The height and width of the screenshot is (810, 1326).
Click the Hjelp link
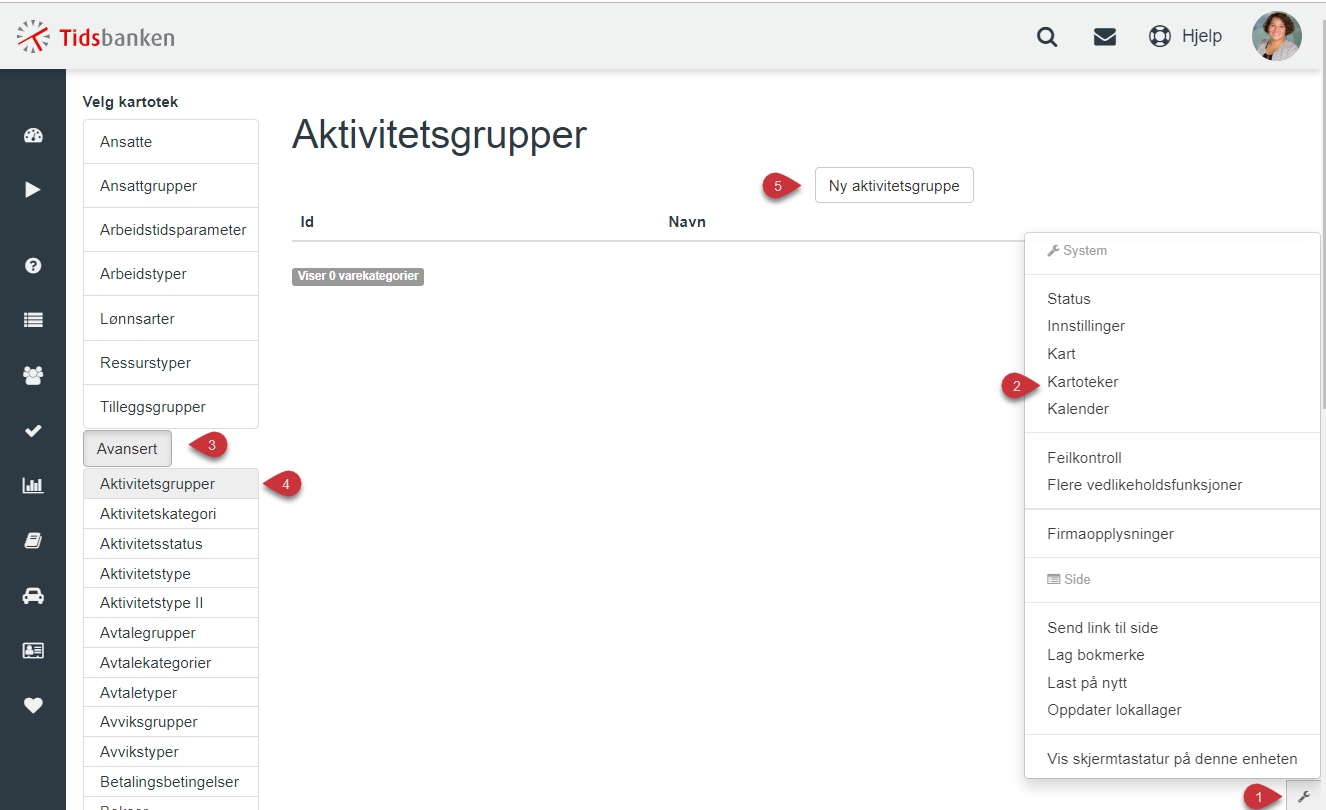[1201, 36]
